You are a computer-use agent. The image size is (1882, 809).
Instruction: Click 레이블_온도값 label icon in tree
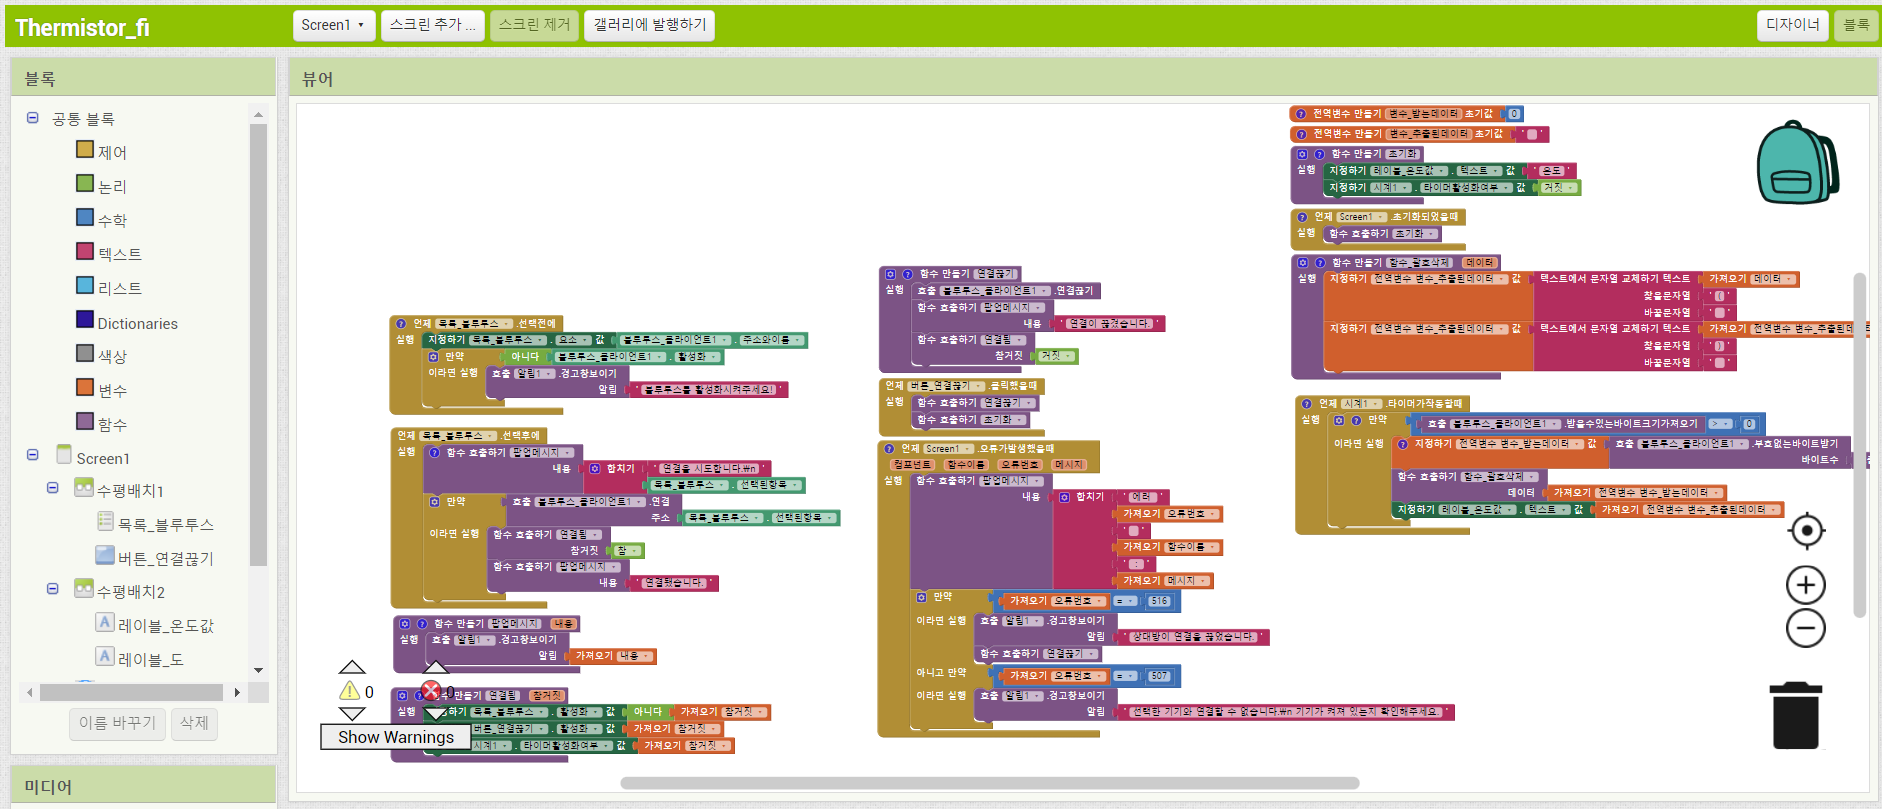pyautogui.click(x=105, y=623)
